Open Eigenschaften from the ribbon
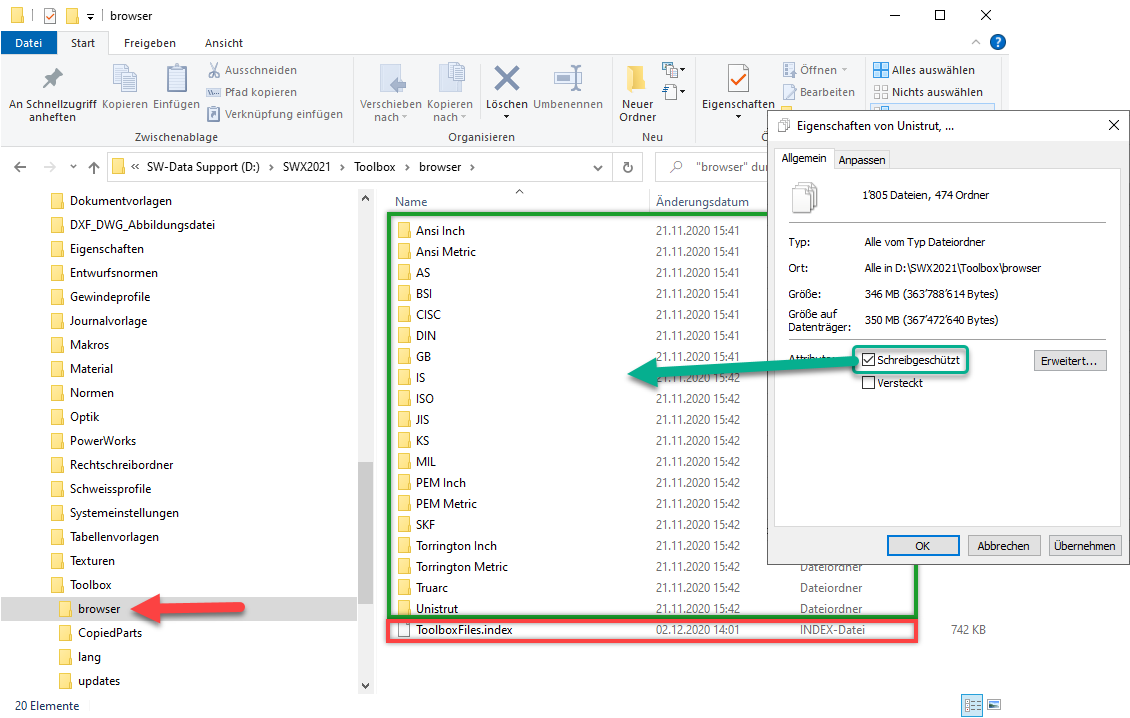 click(738, 82)
